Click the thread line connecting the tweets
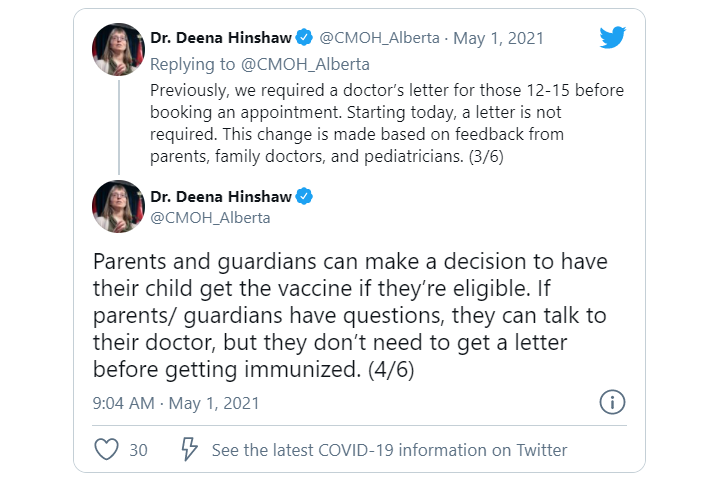 point(119,127)
